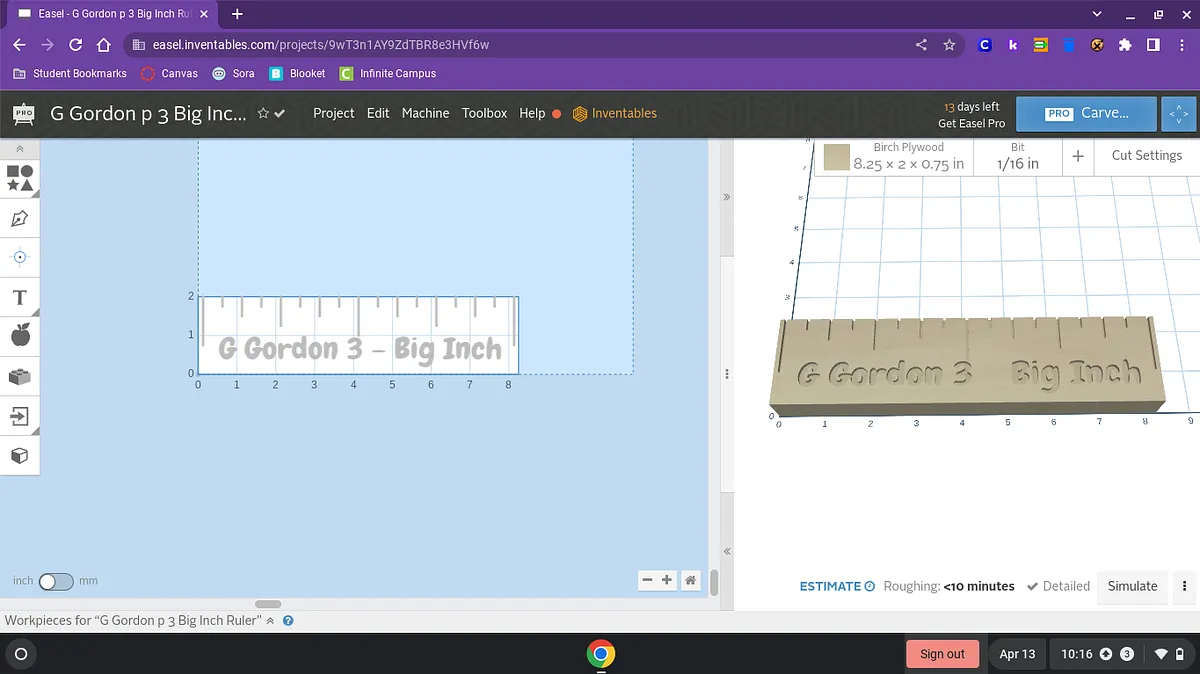
Task: Toggle the Detailed estimate checkmark
Action: click(x=1033, y=586)
